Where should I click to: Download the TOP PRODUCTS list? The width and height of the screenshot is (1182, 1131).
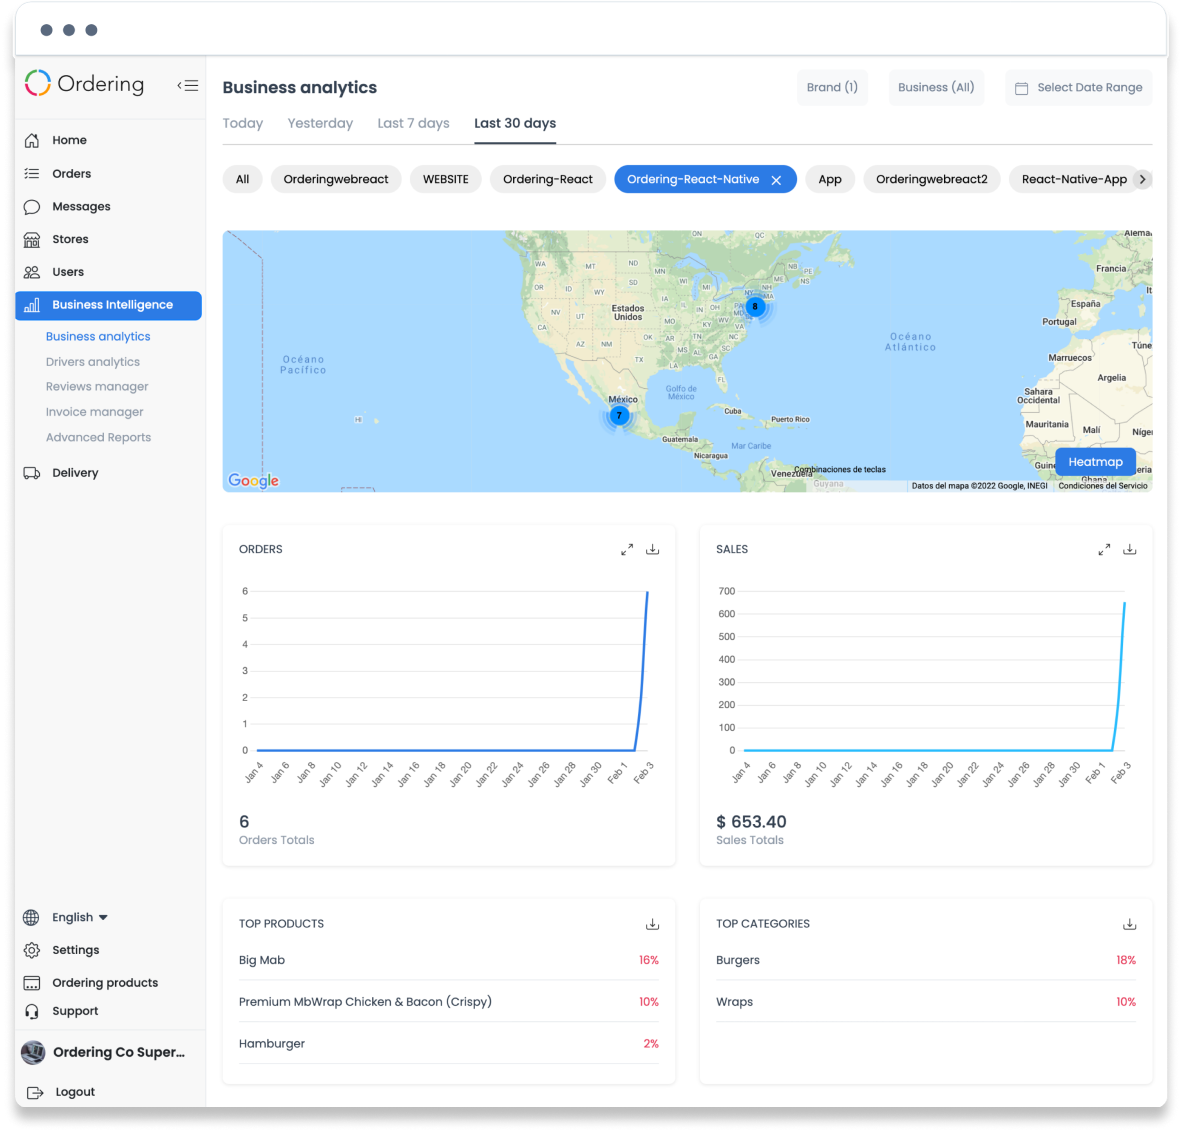[653, 924]
